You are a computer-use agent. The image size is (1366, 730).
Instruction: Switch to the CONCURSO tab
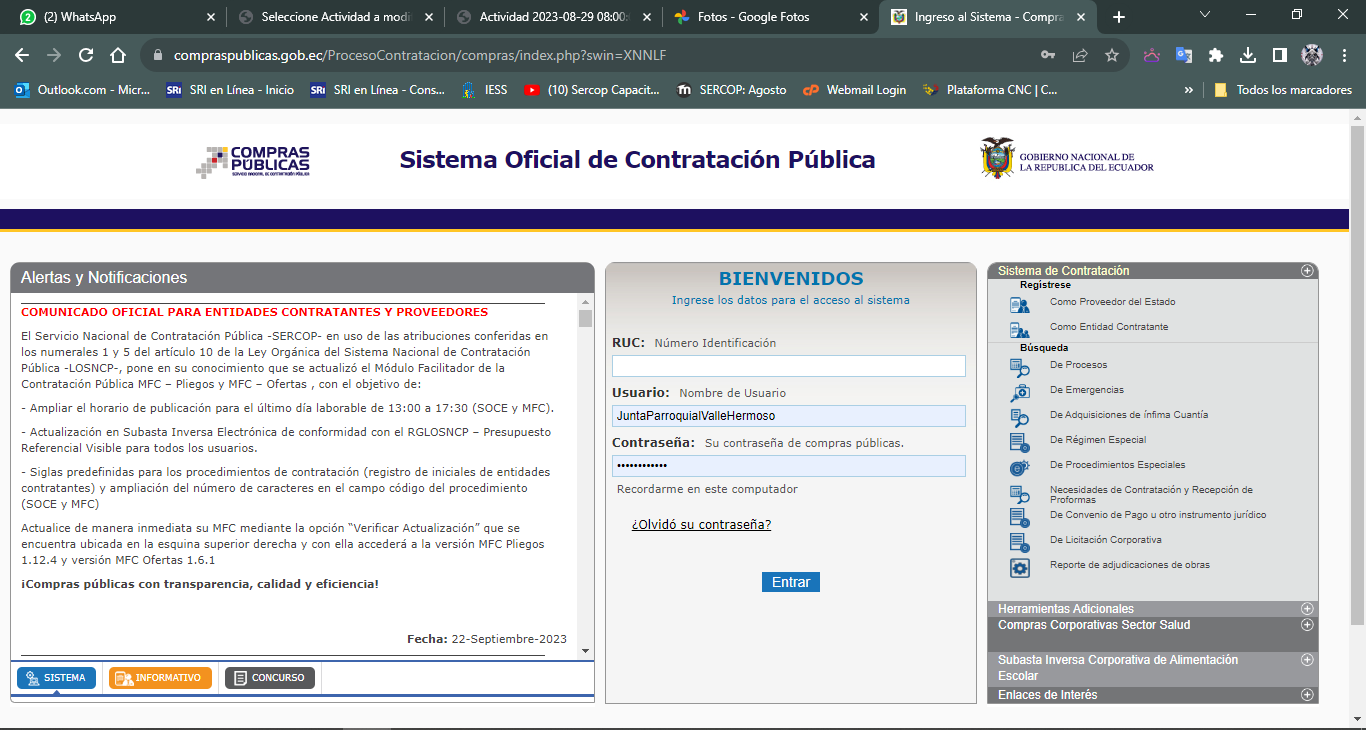coord(269,678)
